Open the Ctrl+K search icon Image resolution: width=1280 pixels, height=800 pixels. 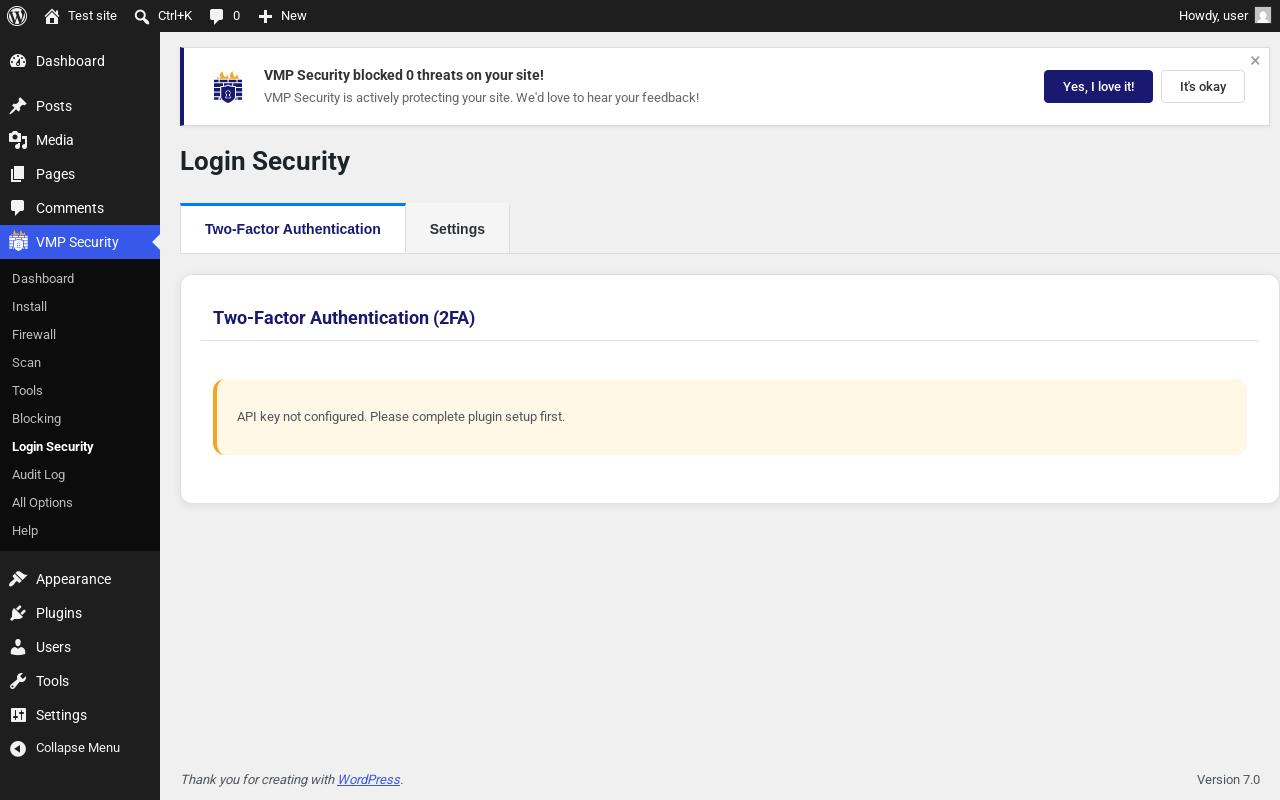142,16
